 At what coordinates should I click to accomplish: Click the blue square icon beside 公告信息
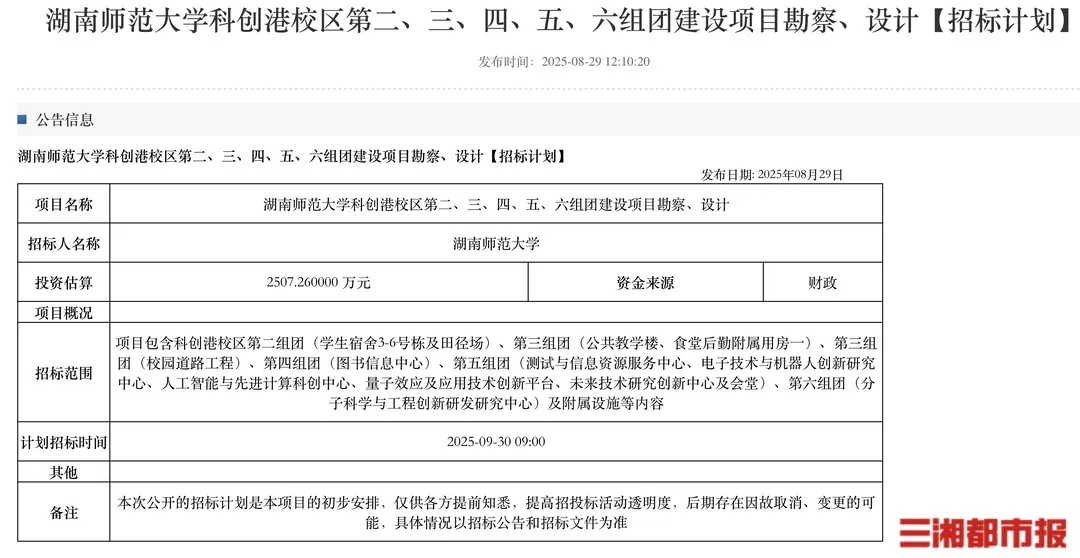click(x=21, y=120)
